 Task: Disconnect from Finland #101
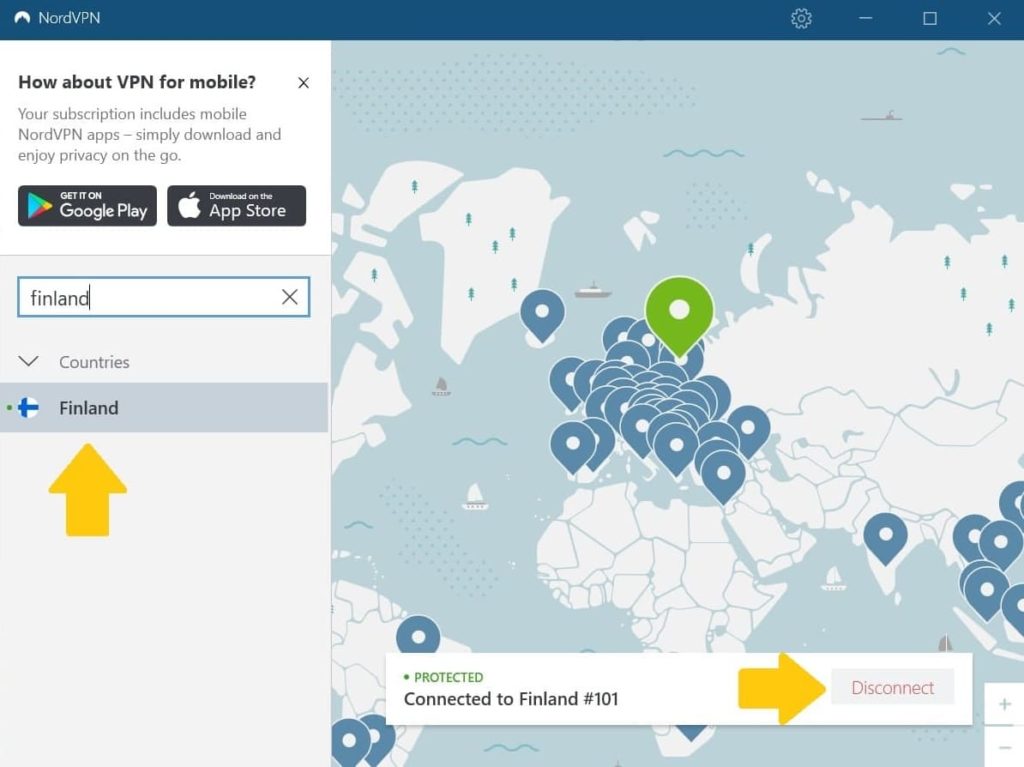click(x=892, y=687)
